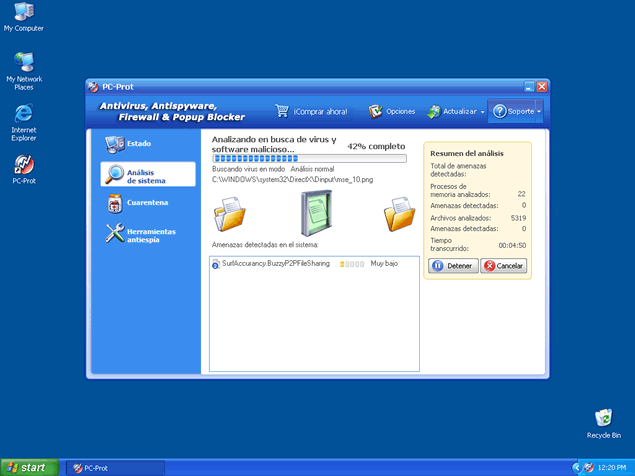The image size is (635, 476).
Task: Click the scan progress bar
Action: (x=309, y=158)
